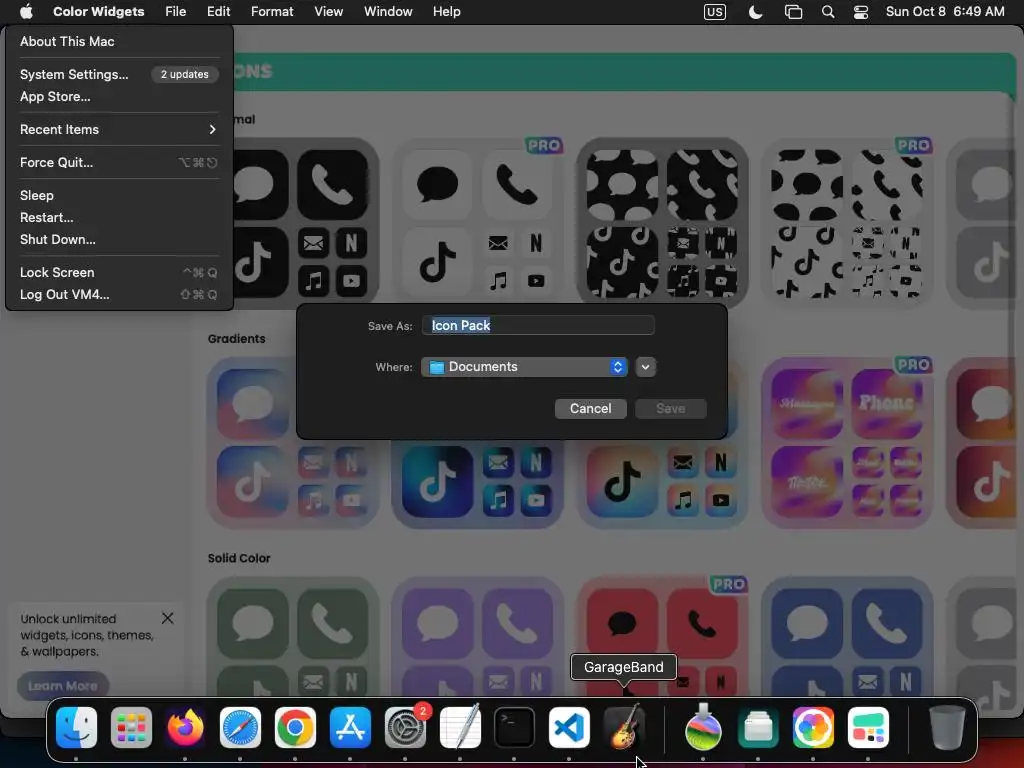Select the black cow-print icon pack

pos(662,222)
